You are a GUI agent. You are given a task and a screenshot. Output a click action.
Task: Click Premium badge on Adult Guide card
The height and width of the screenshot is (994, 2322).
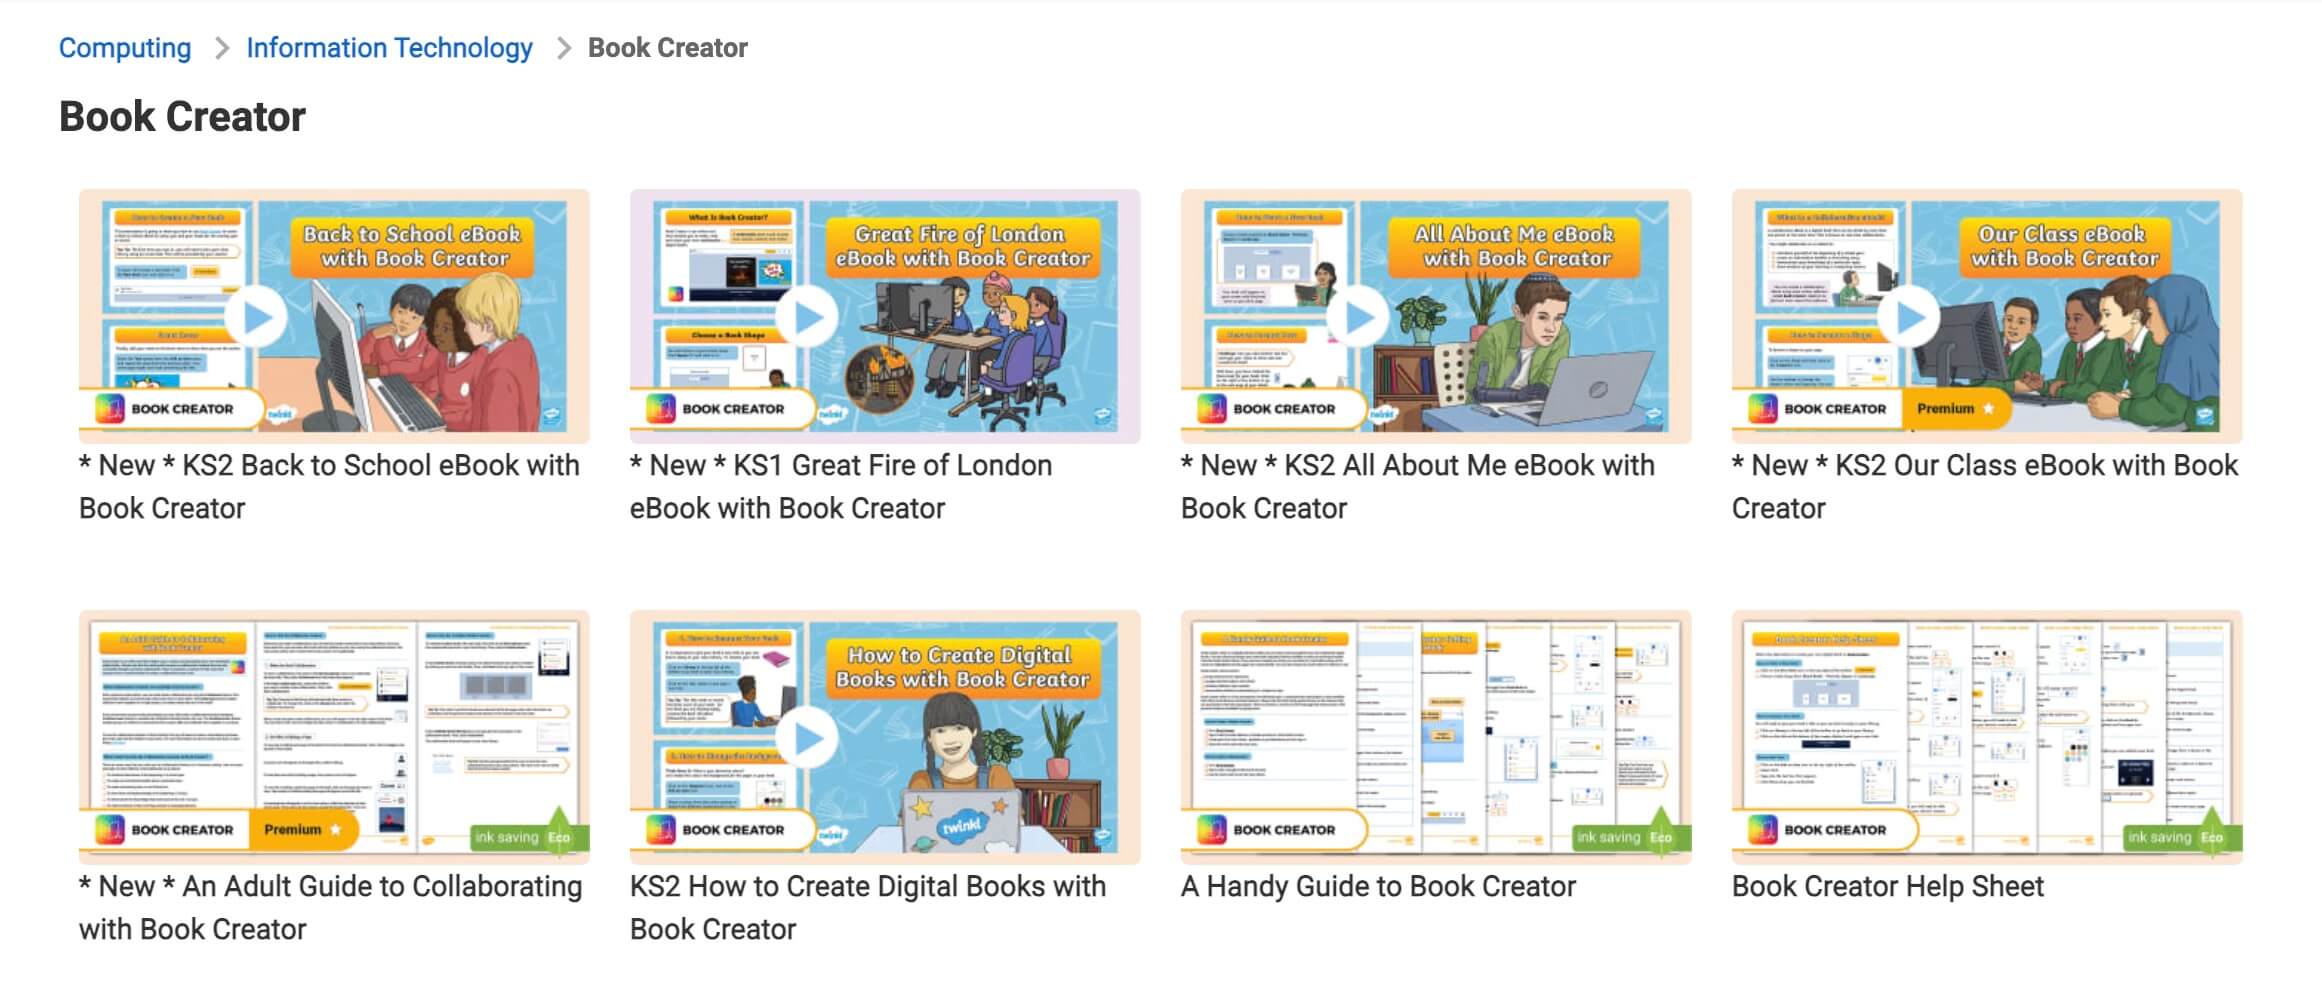[302, 830]
